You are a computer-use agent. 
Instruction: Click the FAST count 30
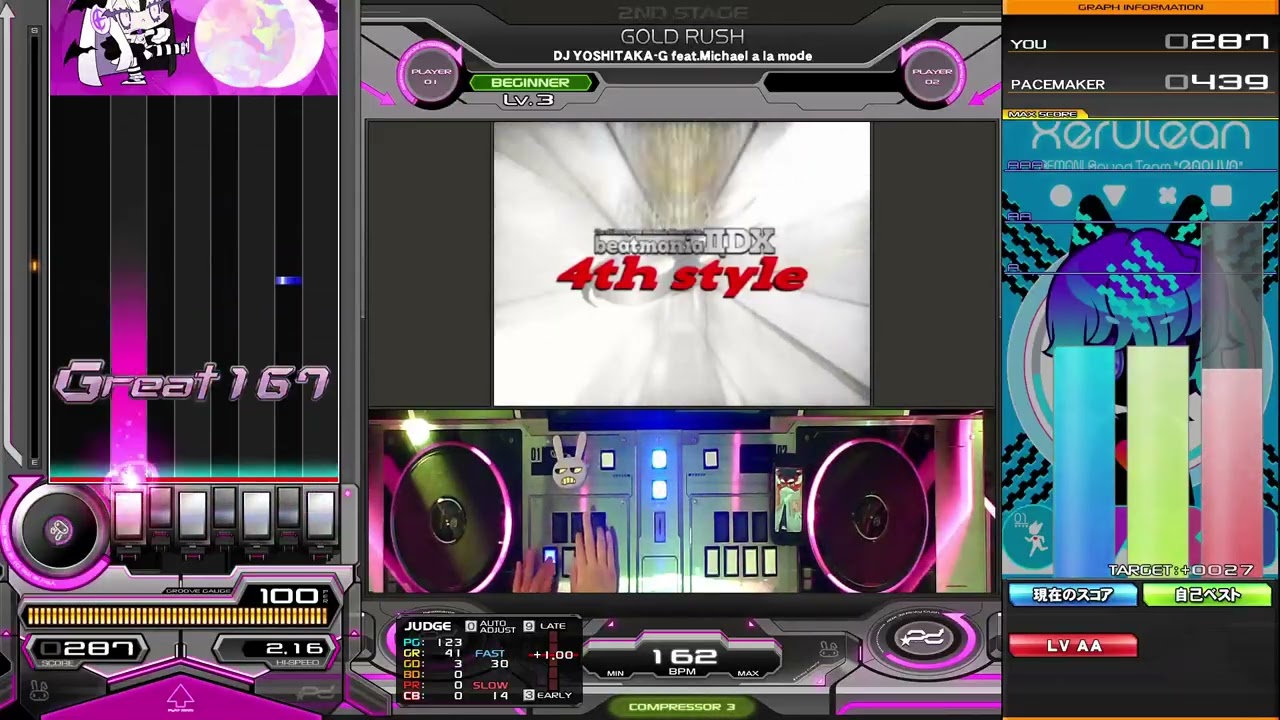(x=500, y=664)
